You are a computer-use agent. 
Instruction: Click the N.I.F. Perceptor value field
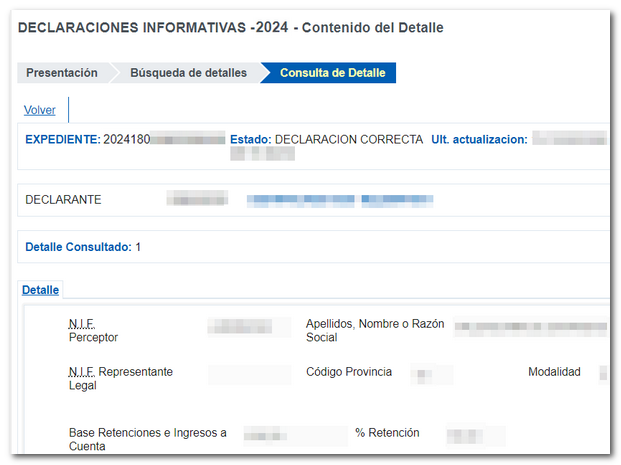(x=240, y=326)
